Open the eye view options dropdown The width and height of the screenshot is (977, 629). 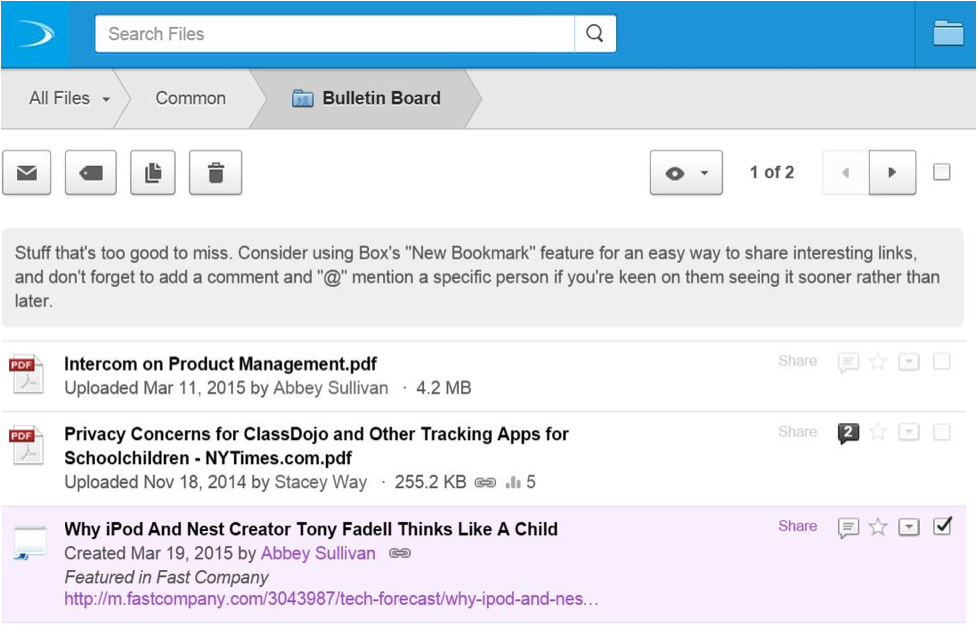(x=685, y=173)
